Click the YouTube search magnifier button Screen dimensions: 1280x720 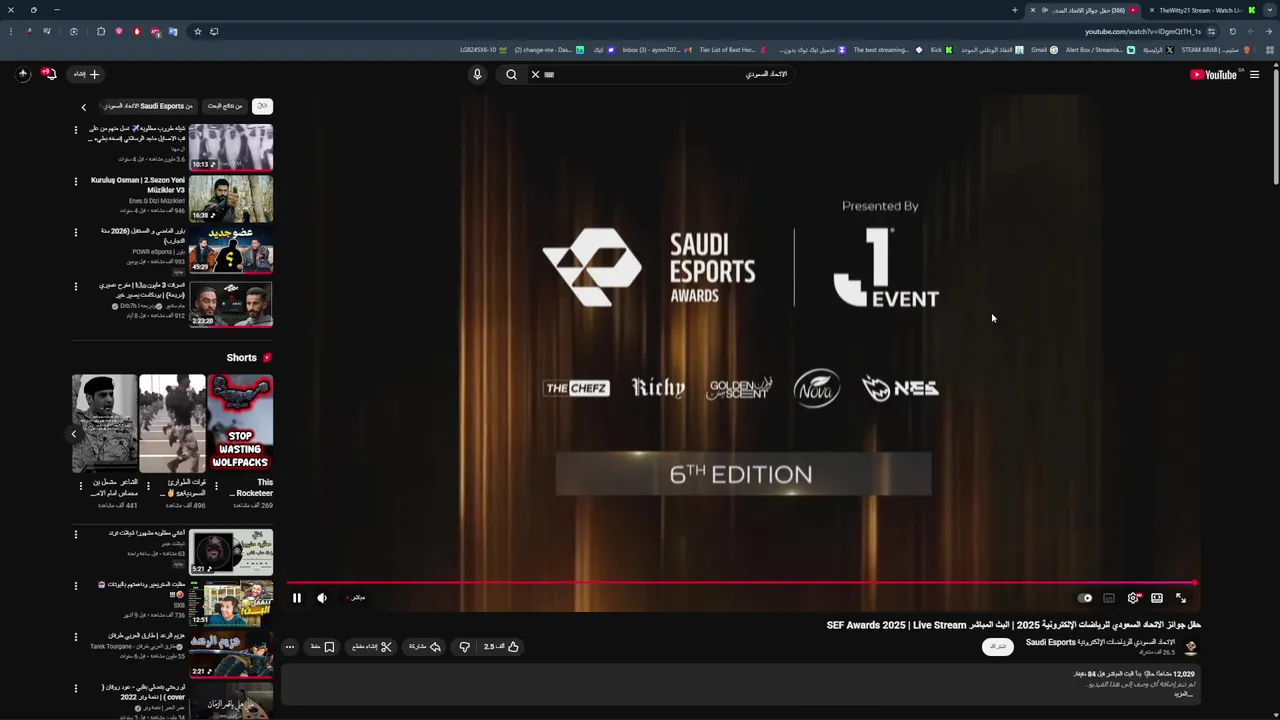[x=511, y=74]
